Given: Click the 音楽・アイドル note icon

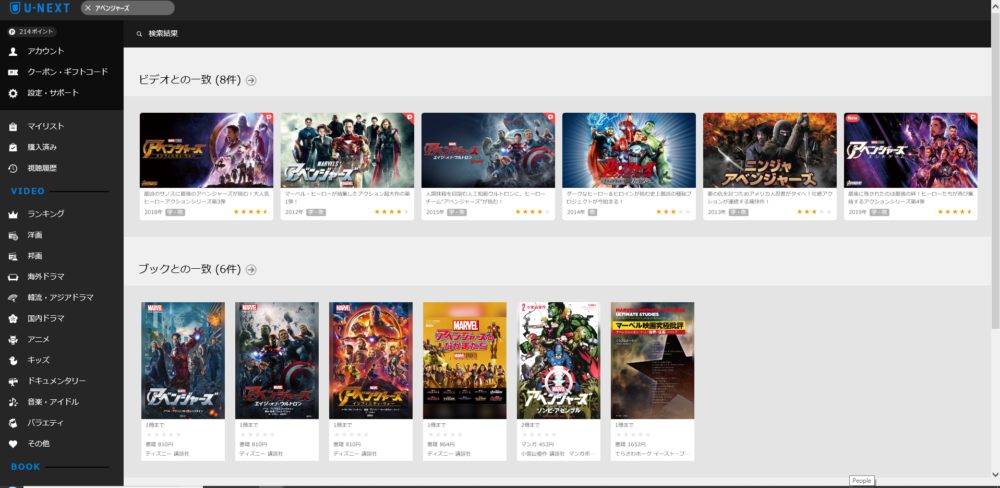Looking at the screenshot, I should (13, 402).
